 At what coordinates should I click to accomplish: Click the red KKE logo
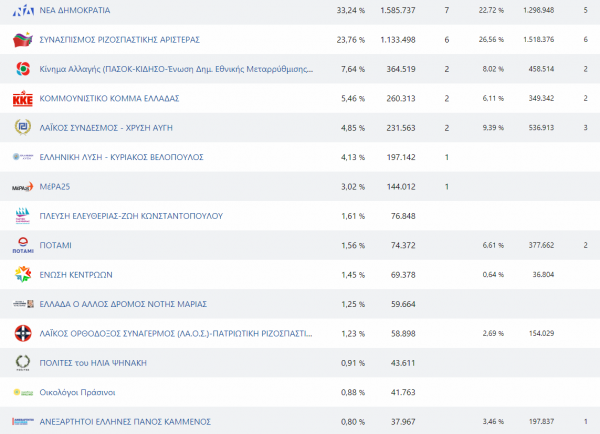click(22, 99)
